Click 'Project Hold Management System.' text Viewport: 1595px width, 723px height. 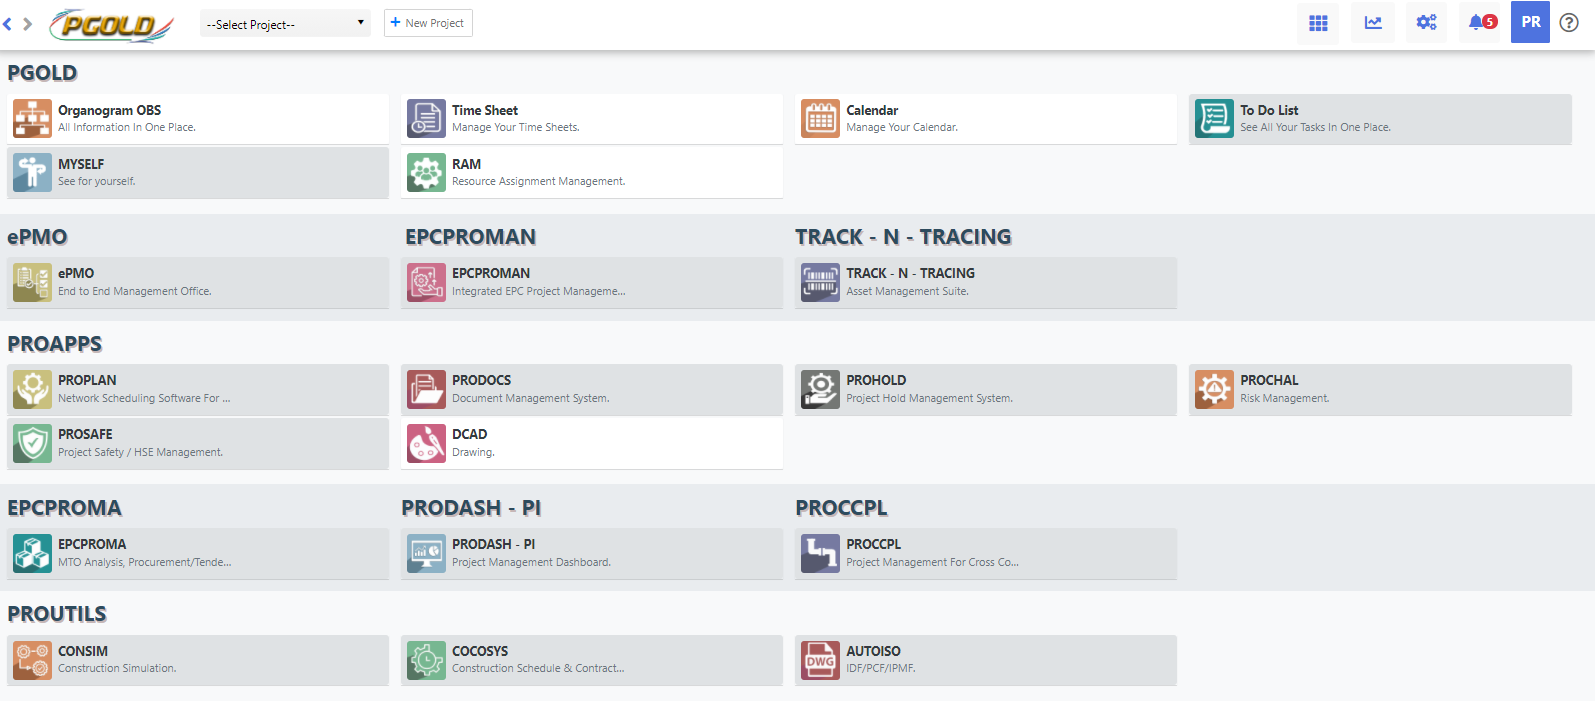[x=929, y=398]
